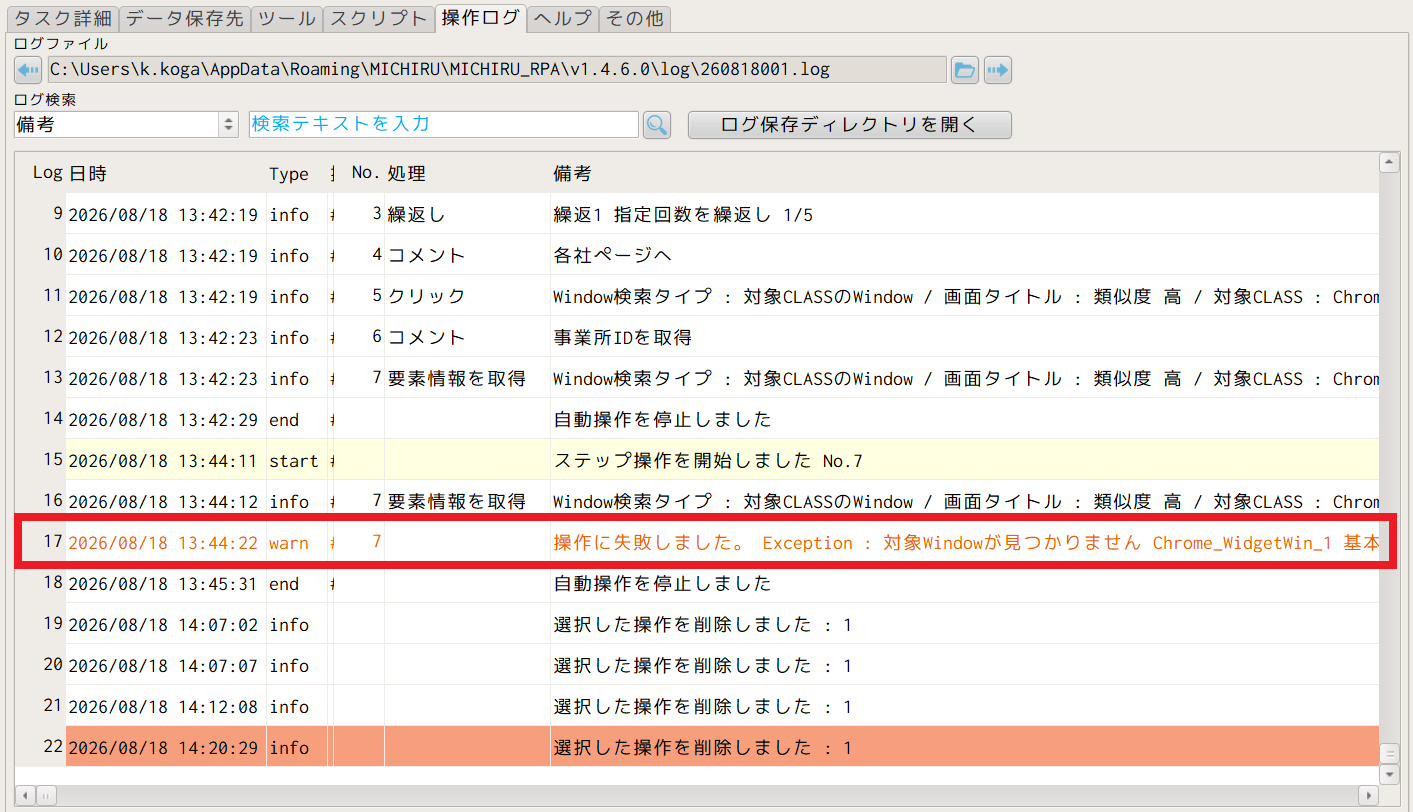Switch to タスク詳細 tab
The height and width of the screenshot is (812, 1413).
62,18
